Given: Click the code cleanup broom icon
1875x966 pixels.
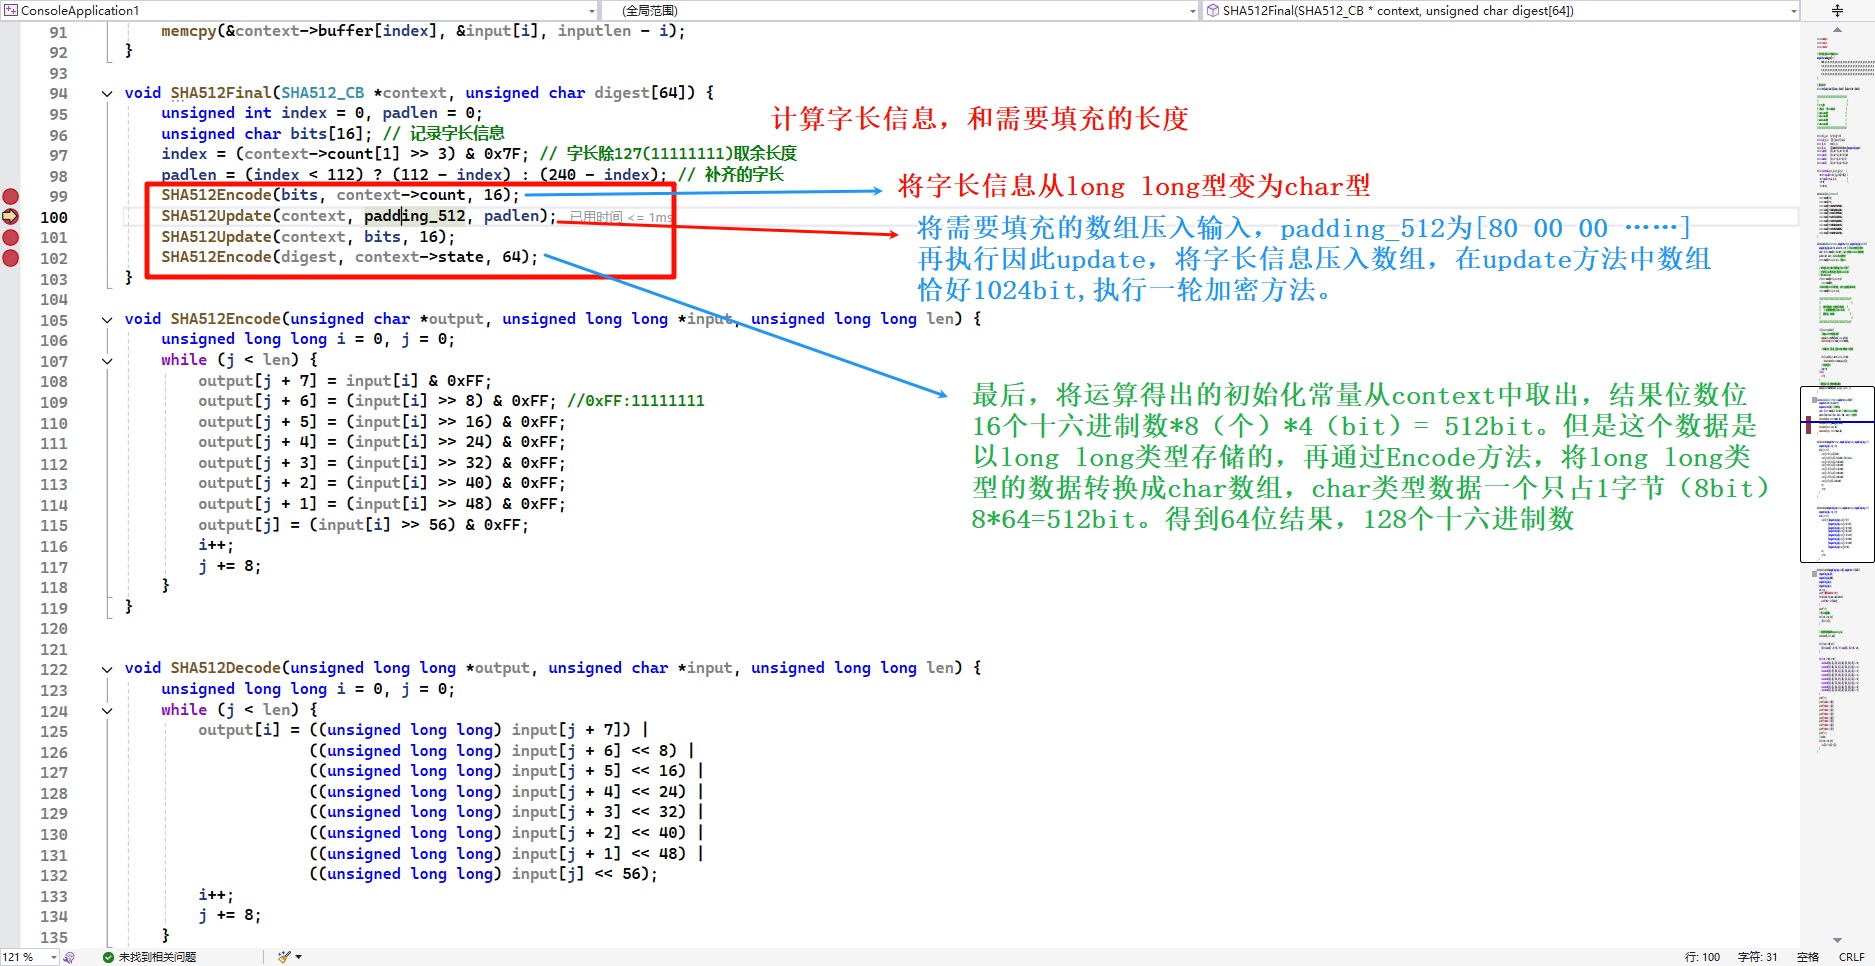Looking at the screenshot, I should tap(284, 957).
